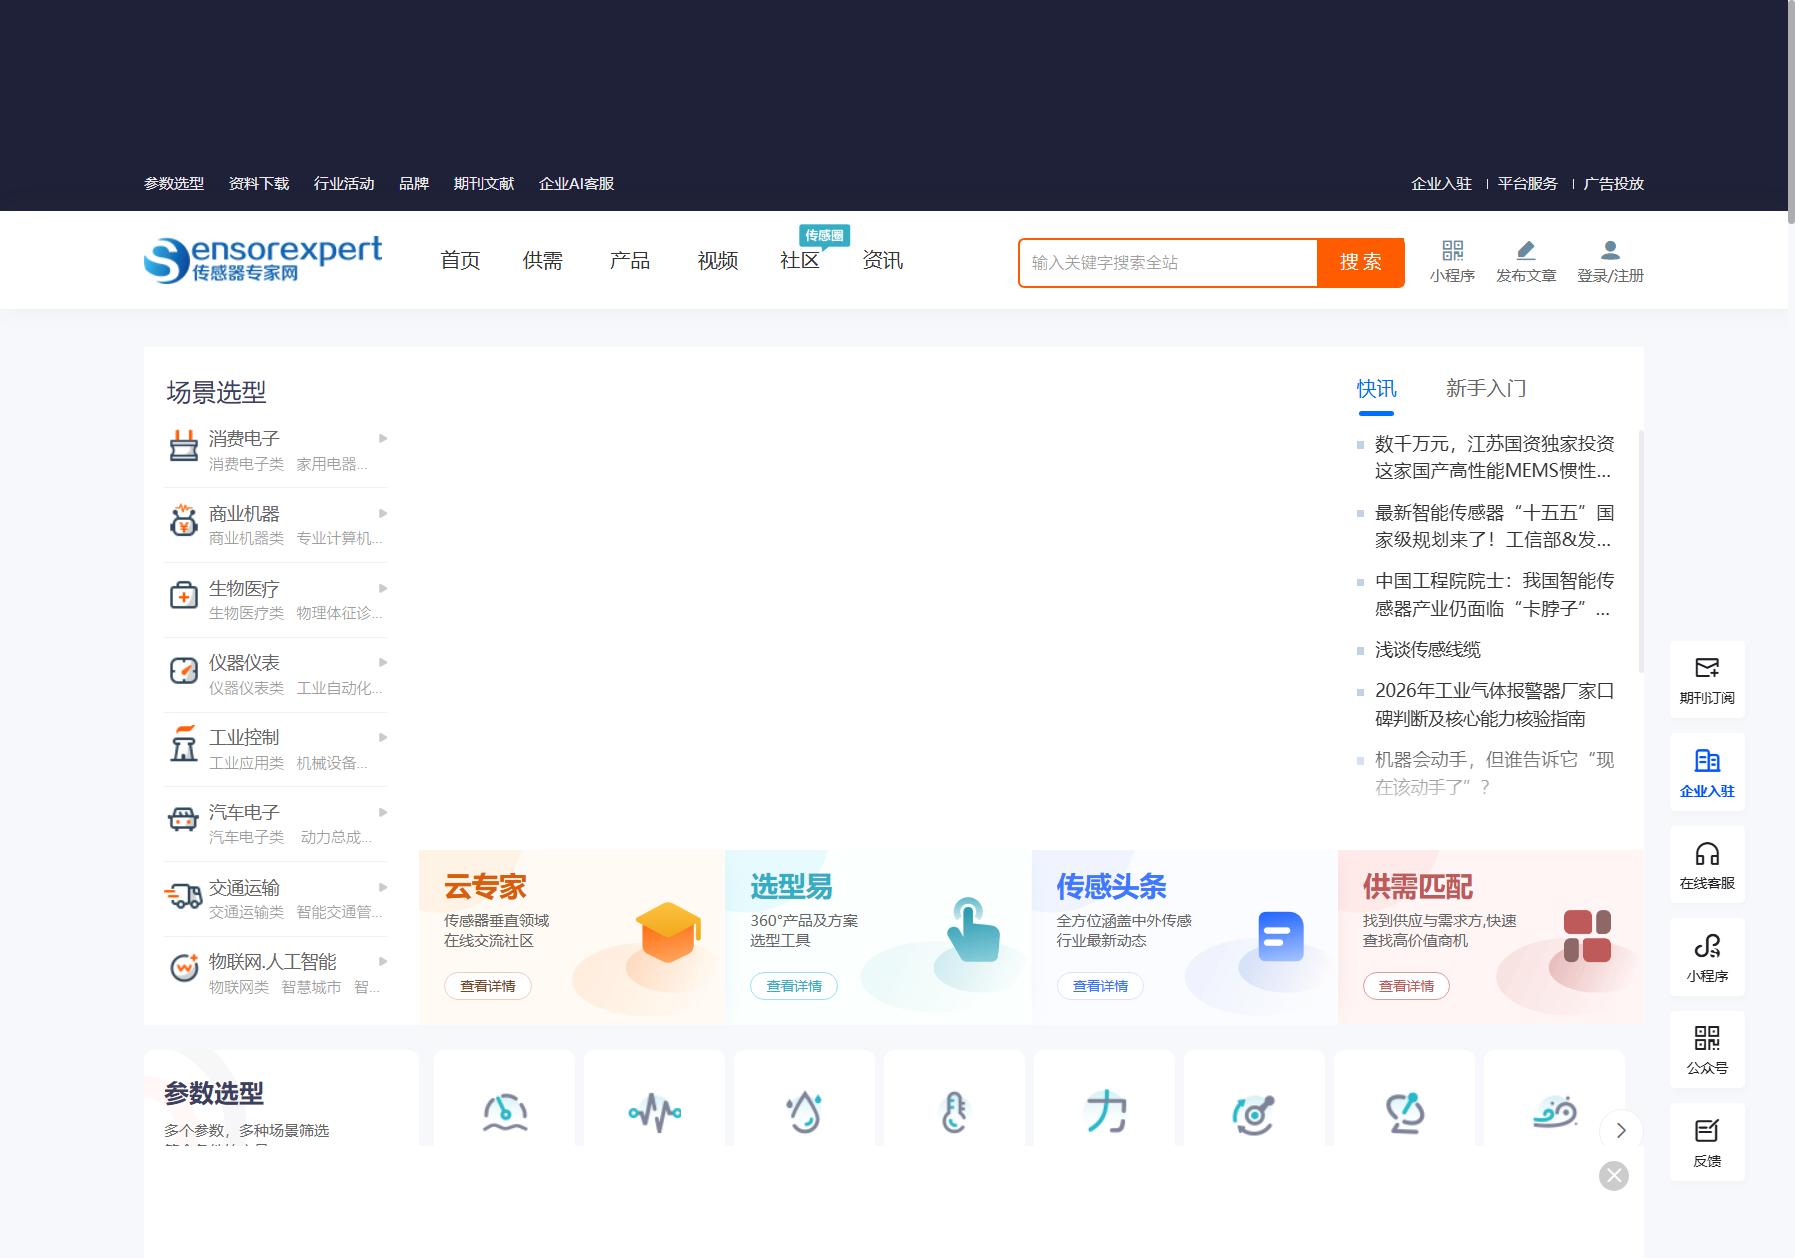This screenshot has width=1795, height=1258.
Task: Open 登录/注册 user icon
Action: pyautogui.click(x=1610, y=250)
